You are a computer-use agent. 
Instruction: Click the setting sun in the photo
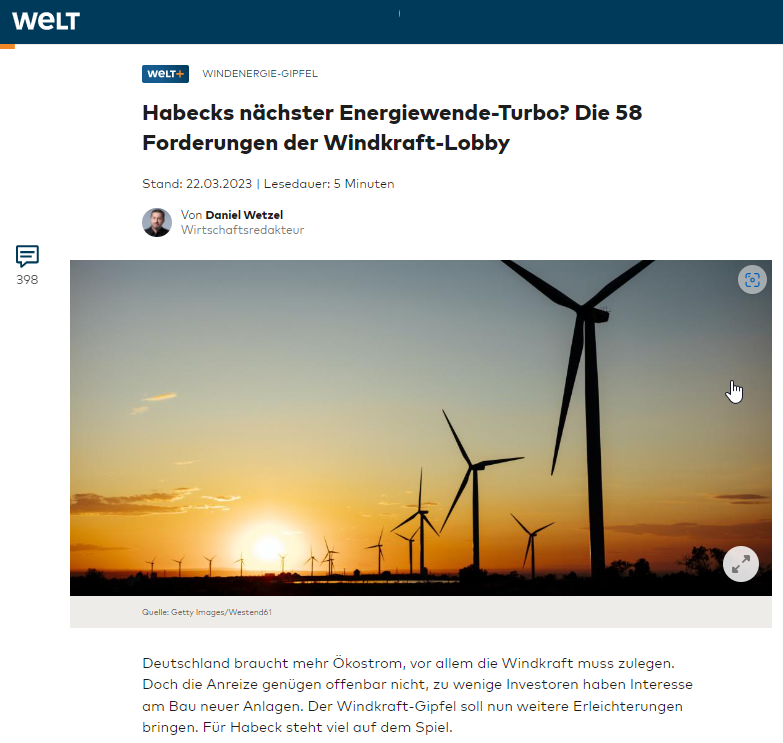point(269,547)
